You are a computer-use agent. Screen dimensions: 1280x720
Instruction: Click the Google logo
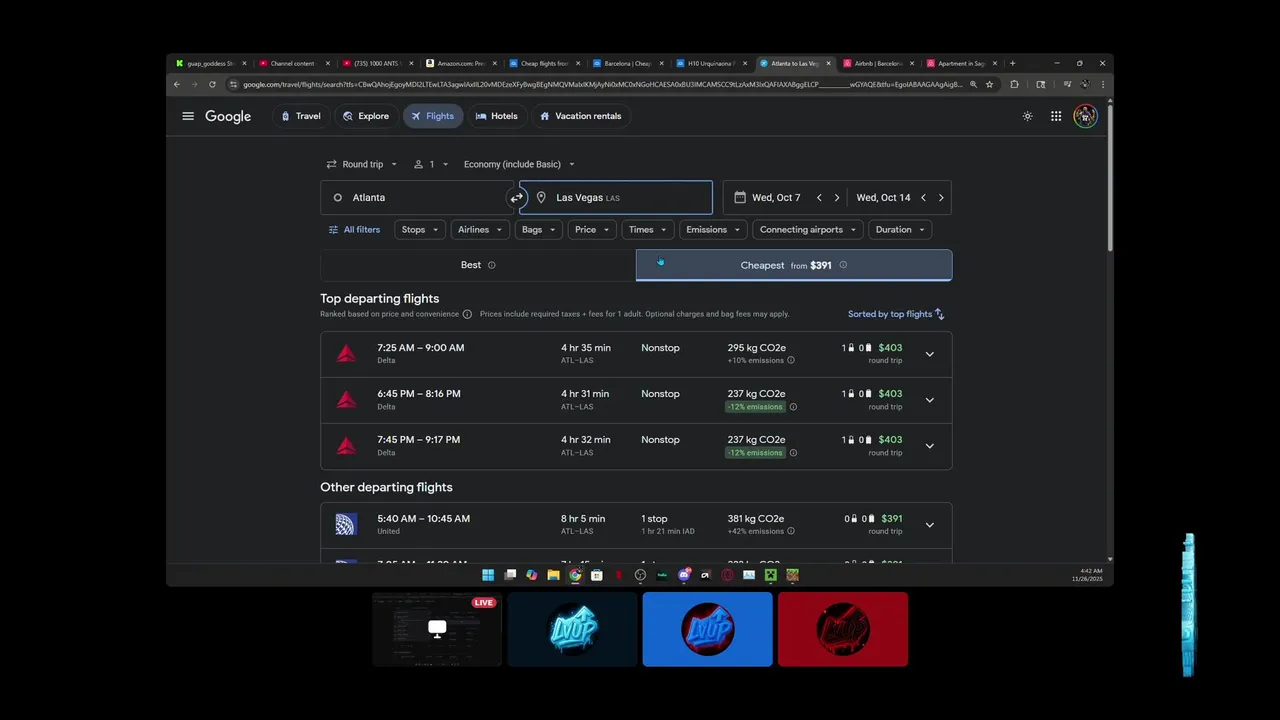[x=228, y=116]
